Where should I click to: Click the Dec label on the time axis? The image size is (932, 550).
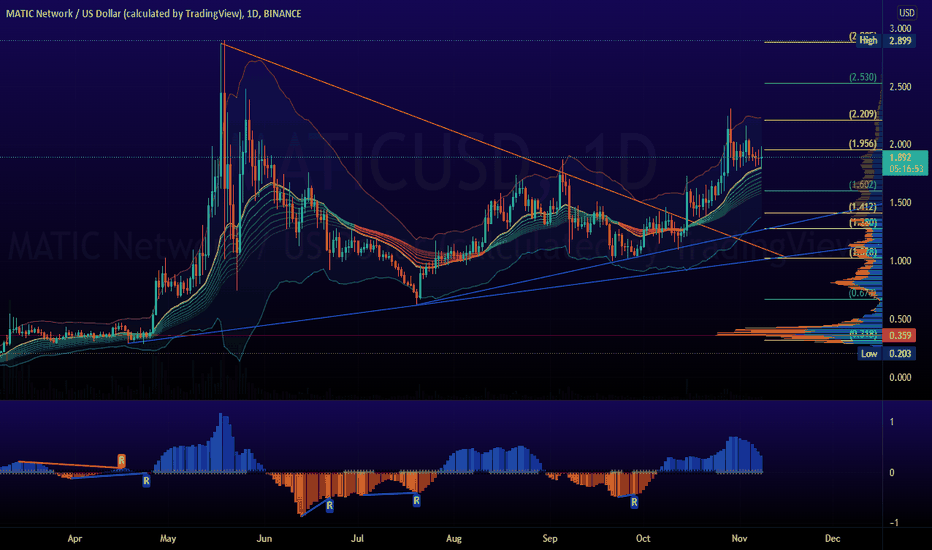click(x=832, y=539)
